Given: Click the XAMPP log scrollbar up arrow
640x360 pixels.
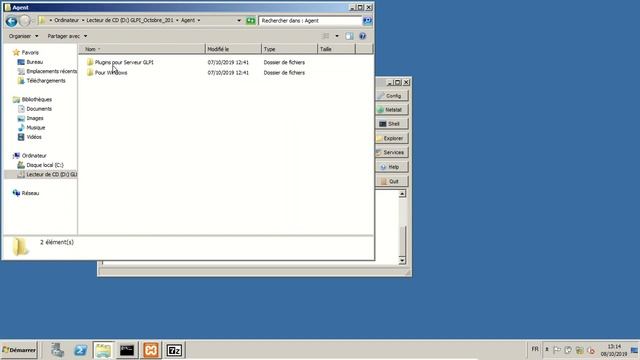Looking at the screenshot, I should pyautogui.click(x=402, y=193).
